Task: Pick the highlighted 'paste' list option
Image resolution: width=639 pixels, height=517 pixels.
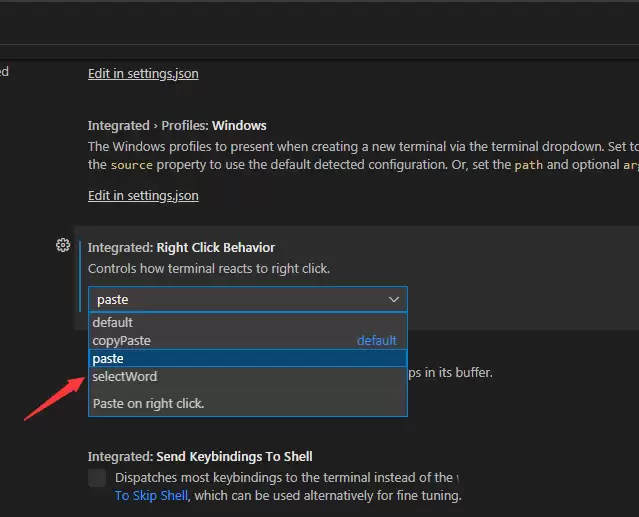Action: pos(108,358)
